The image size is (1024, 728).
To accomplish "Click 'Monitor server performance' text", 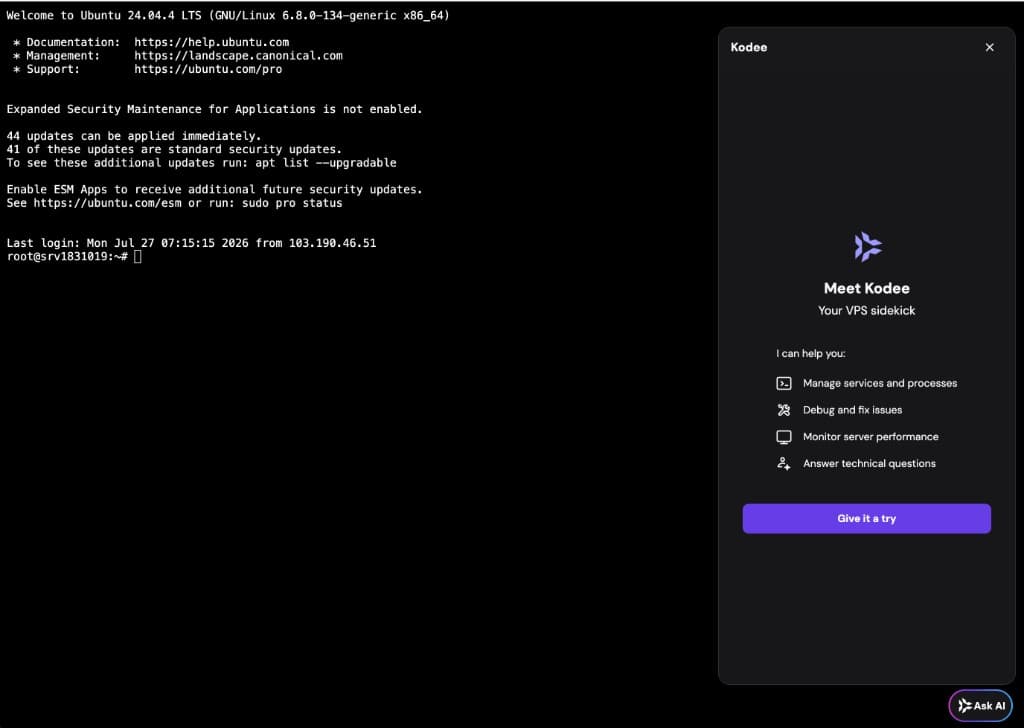I will pyautogui.click(x=871, y=437).
